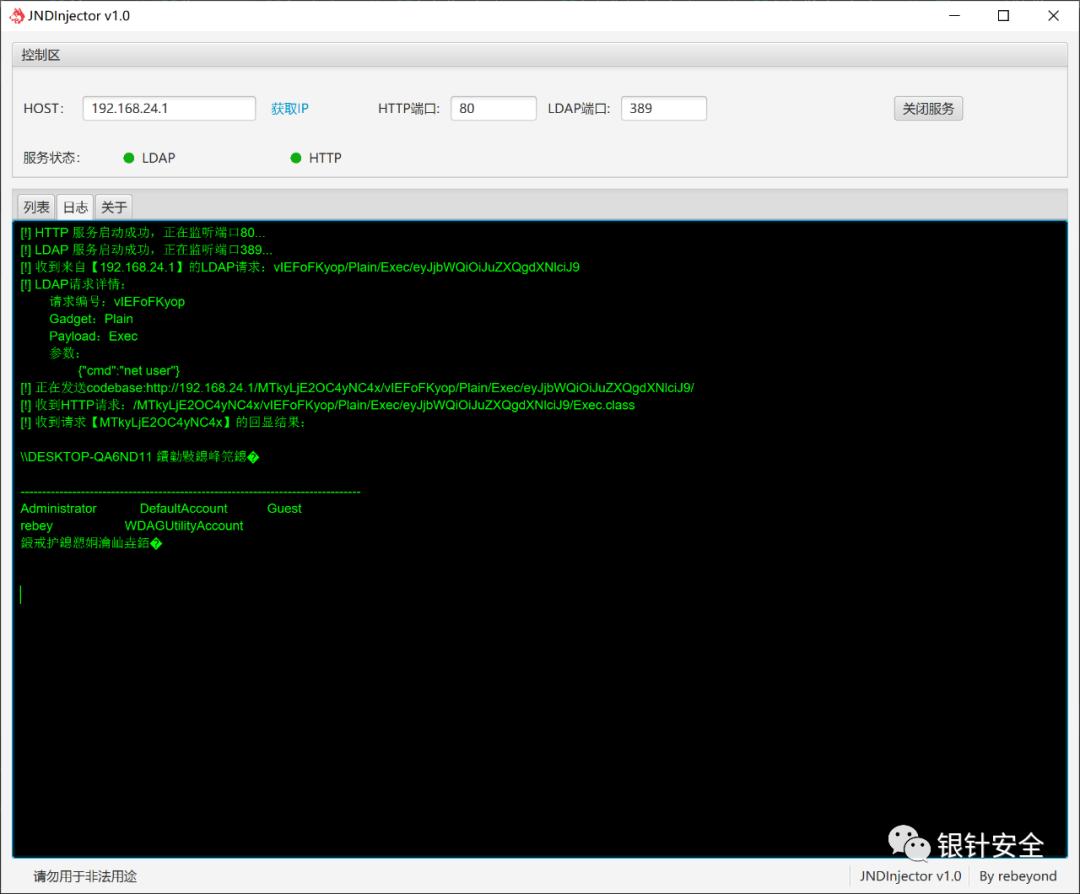Click the 获取IP link
The image size is (1080, 894).
click(x=290, y=108)
